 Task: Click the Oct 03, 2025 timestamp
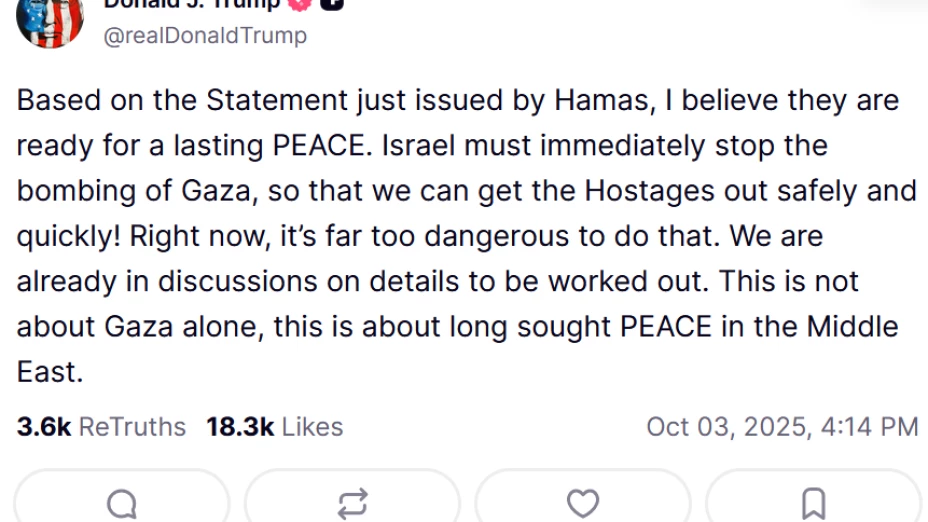point(782,427)
